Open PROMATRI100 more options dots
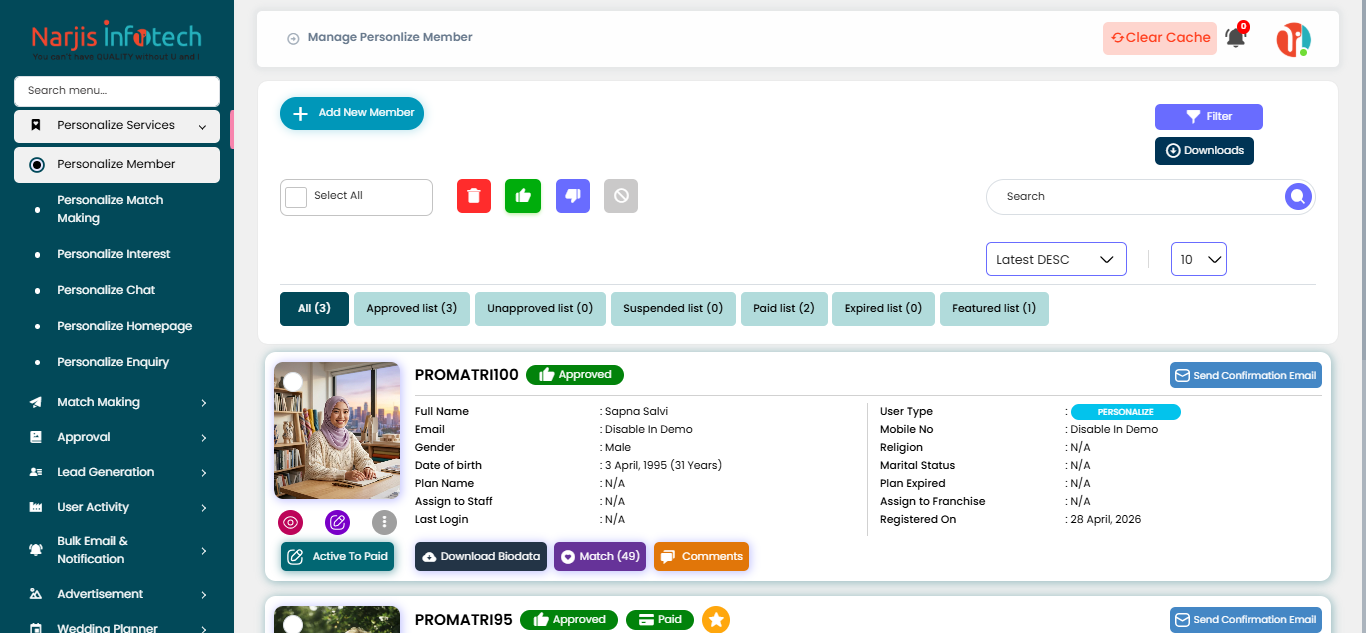Screen dimensions: 1366x633 point(385,522)
